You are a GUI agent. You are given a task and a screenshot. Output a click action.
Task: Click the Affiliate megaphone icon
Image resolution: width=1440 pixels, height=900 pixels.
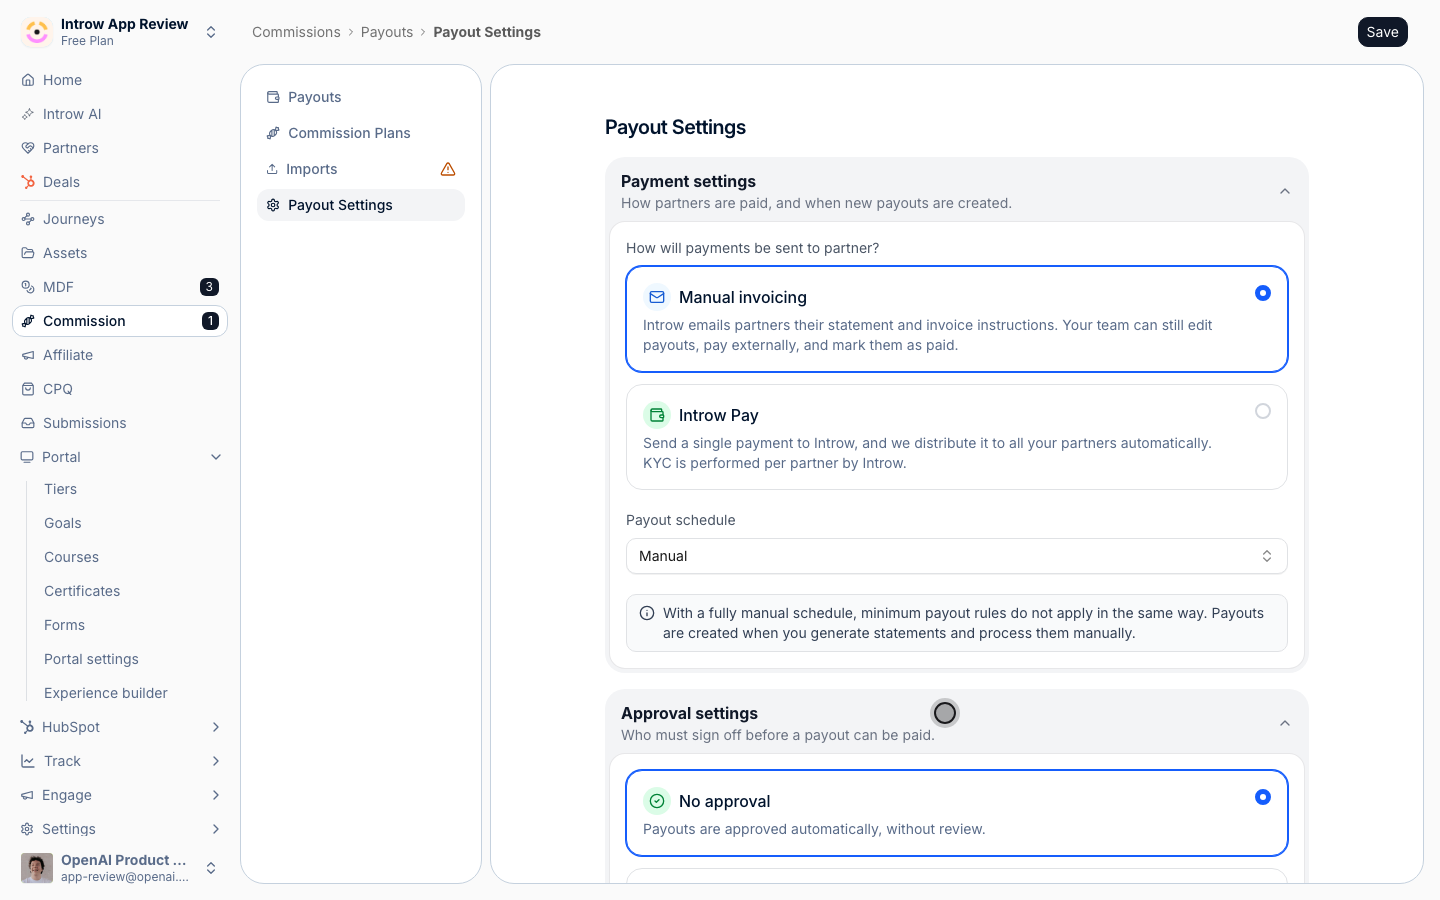[x=28, y=355]
